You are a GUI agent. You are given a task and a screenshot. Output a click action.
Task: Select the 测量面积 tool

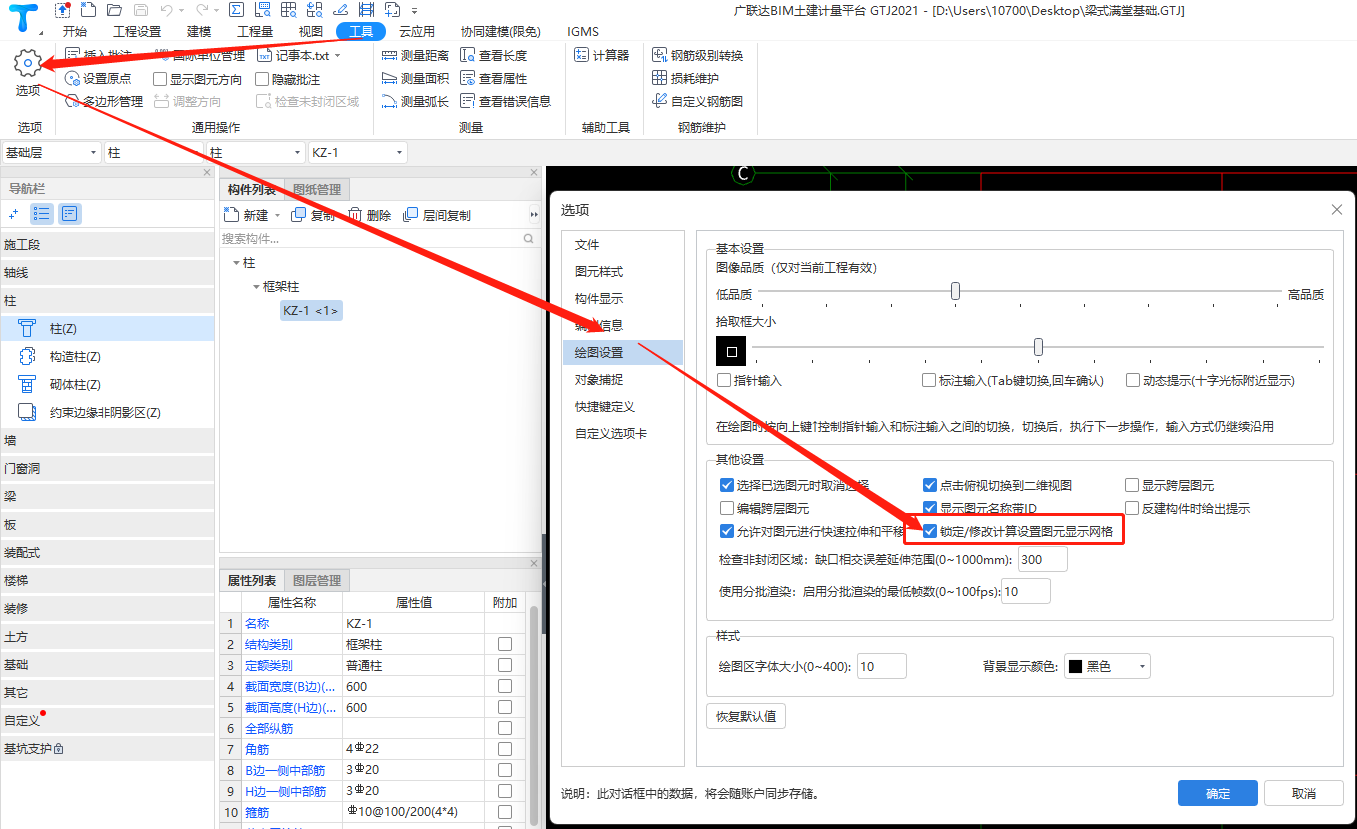click(x=416, y=78)
